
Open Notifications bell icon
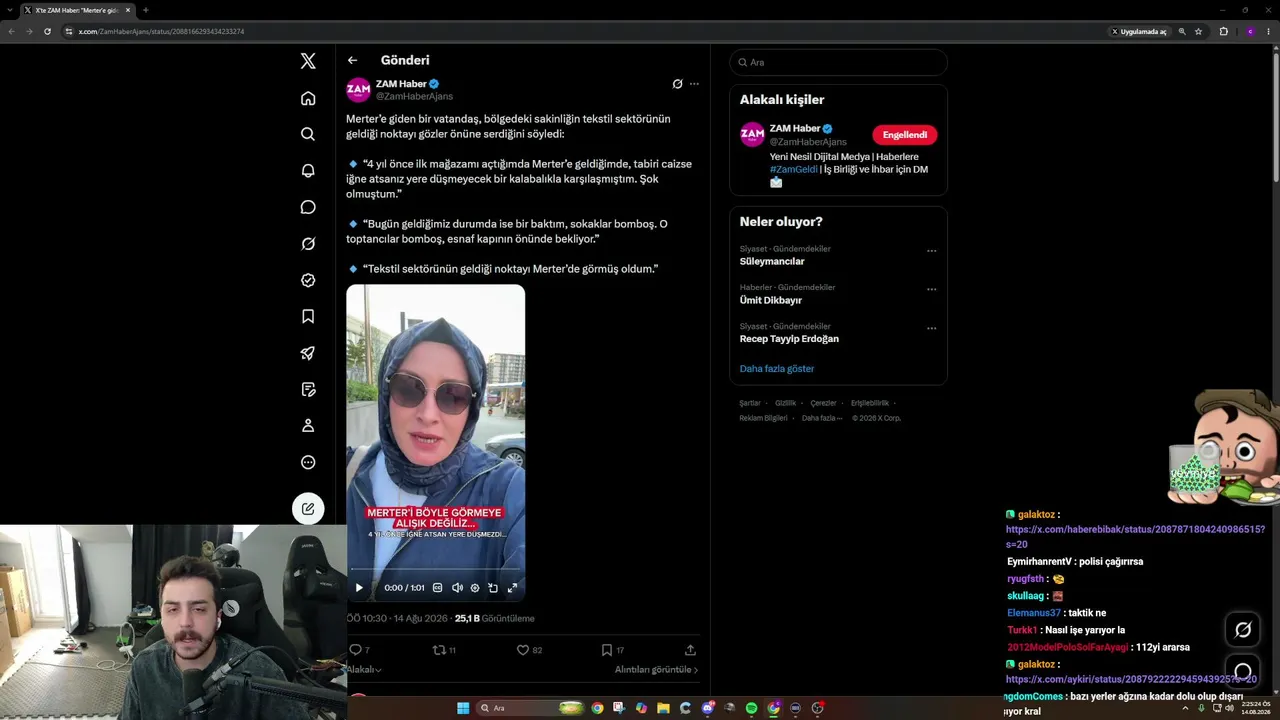pos(308,171)
